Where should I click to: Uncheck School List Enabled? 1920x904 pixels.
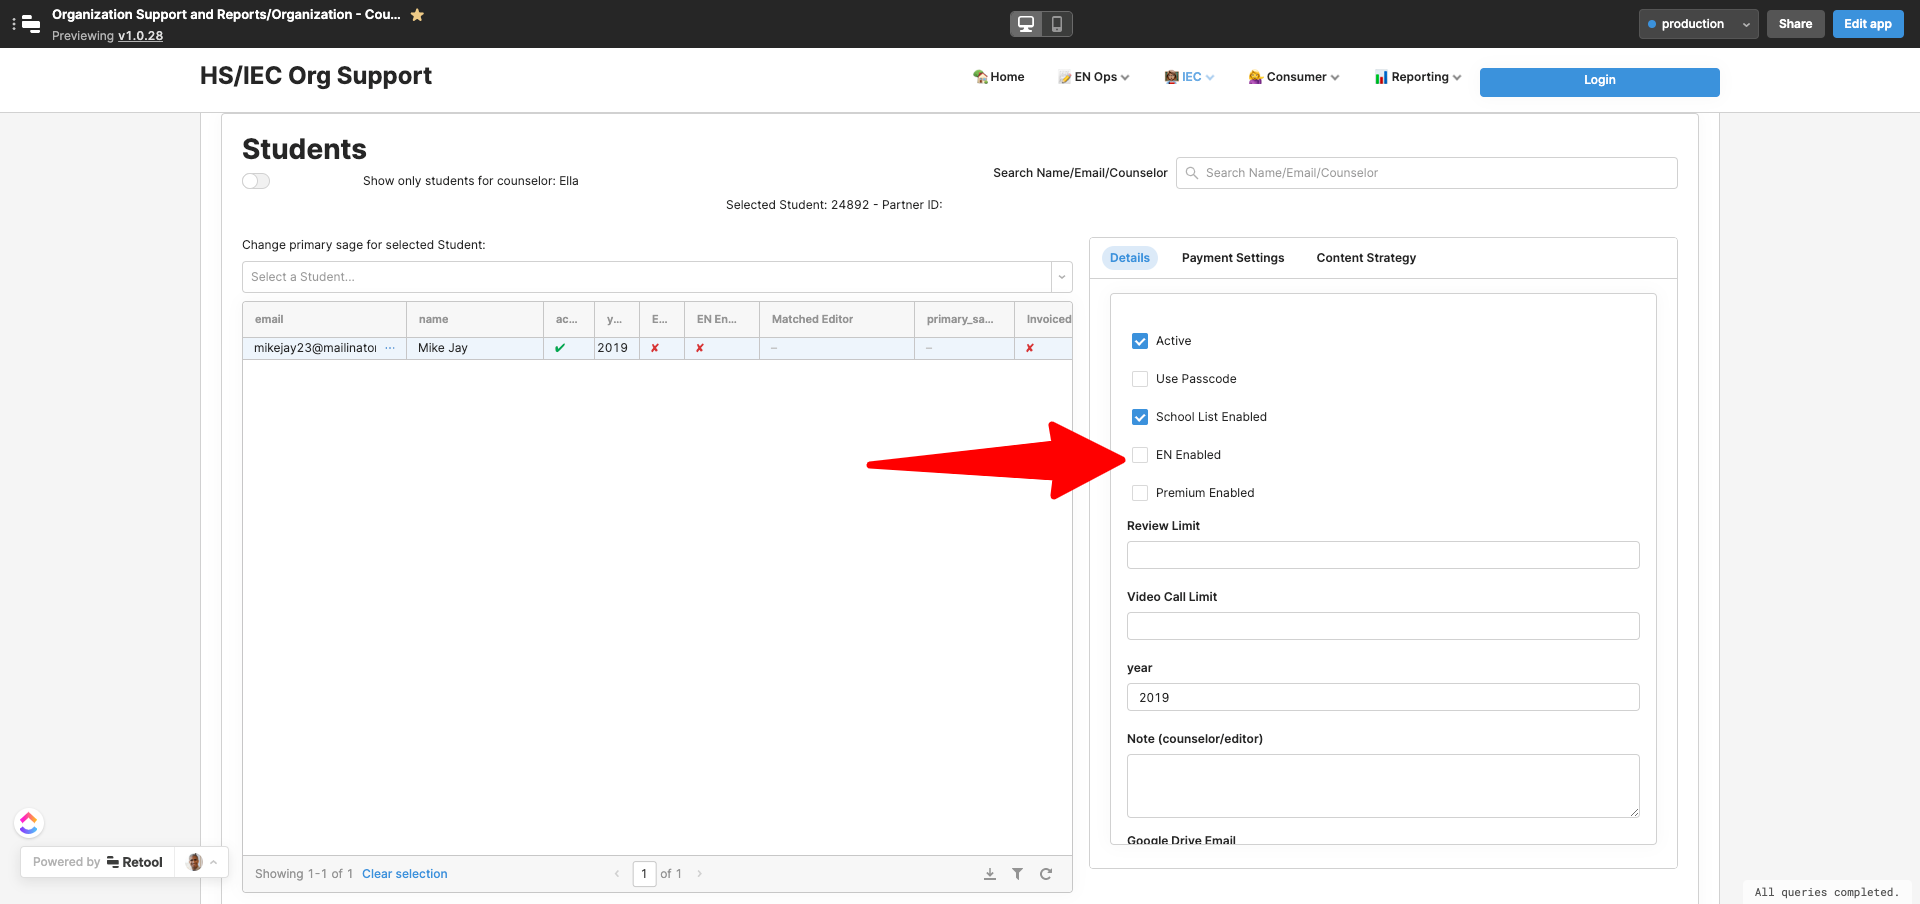(x=1140, y=417)
